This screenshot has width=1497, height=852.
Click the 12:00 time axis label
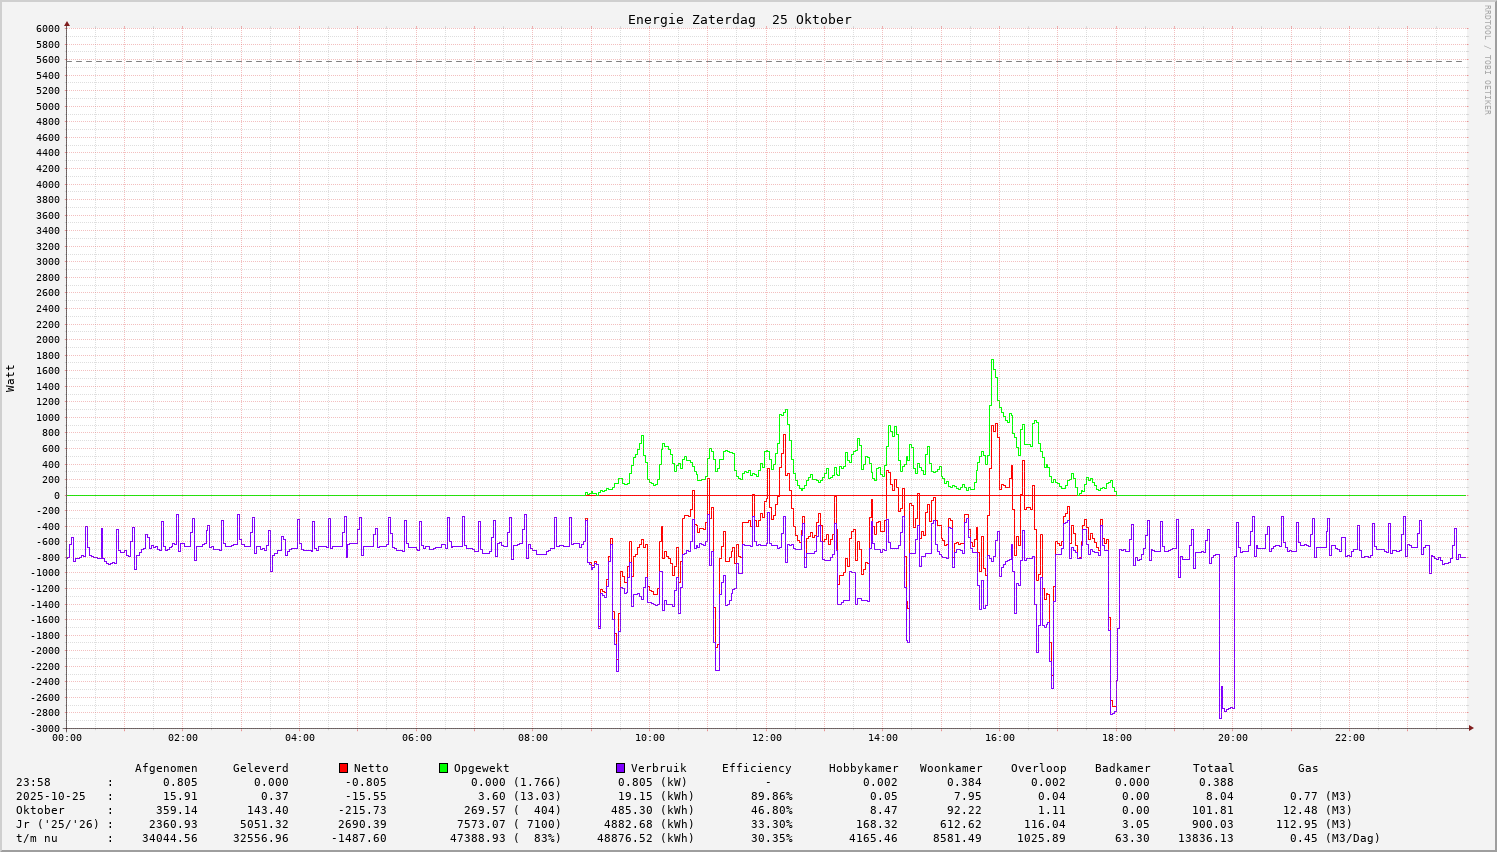click(x=767, y=738)
